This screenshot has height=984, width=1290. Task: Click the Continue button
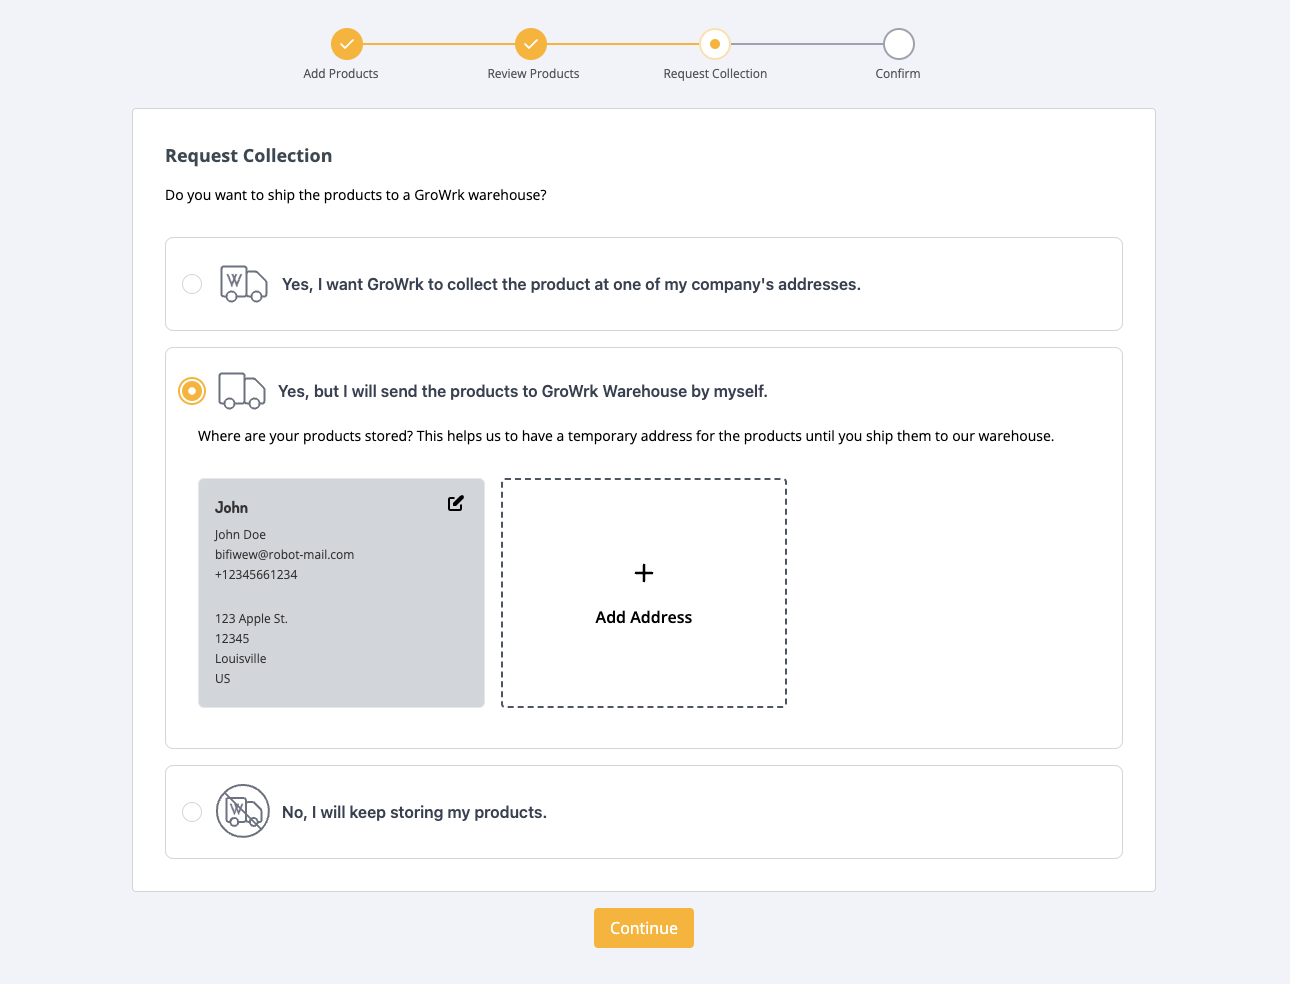click(644, 928)
